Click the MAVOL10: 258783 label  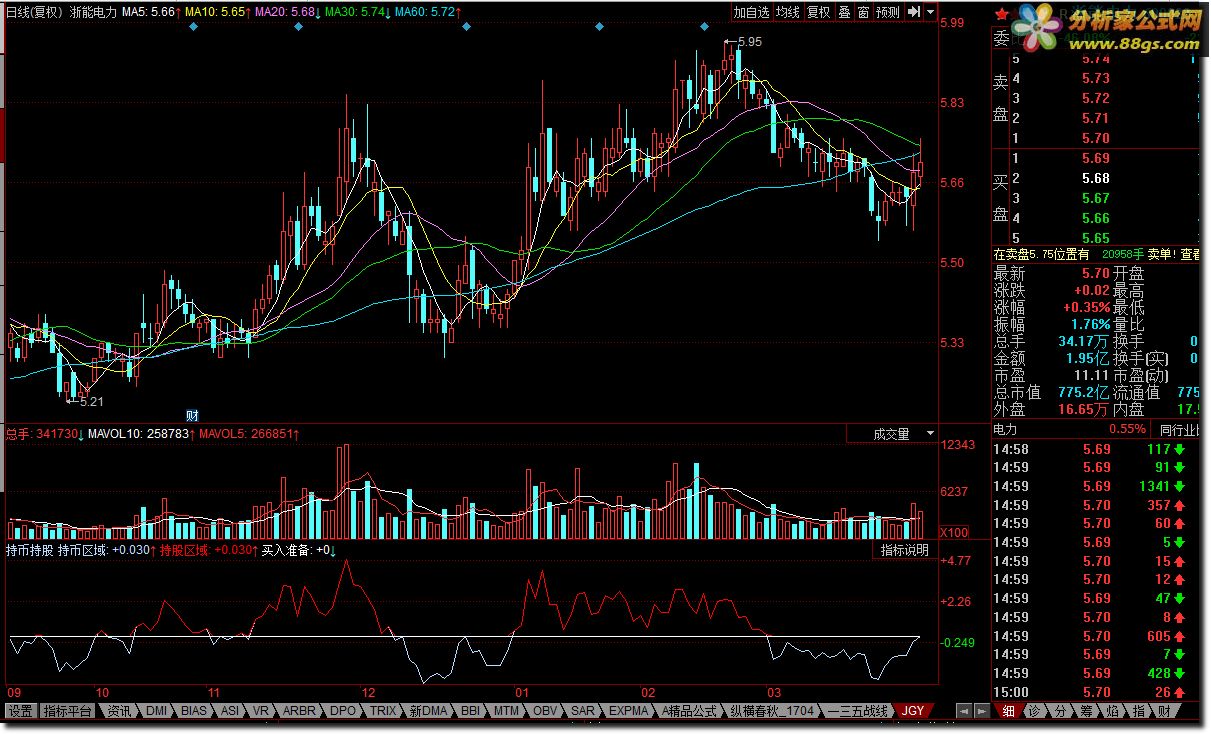pyautogui.click(x=139, y=434)
